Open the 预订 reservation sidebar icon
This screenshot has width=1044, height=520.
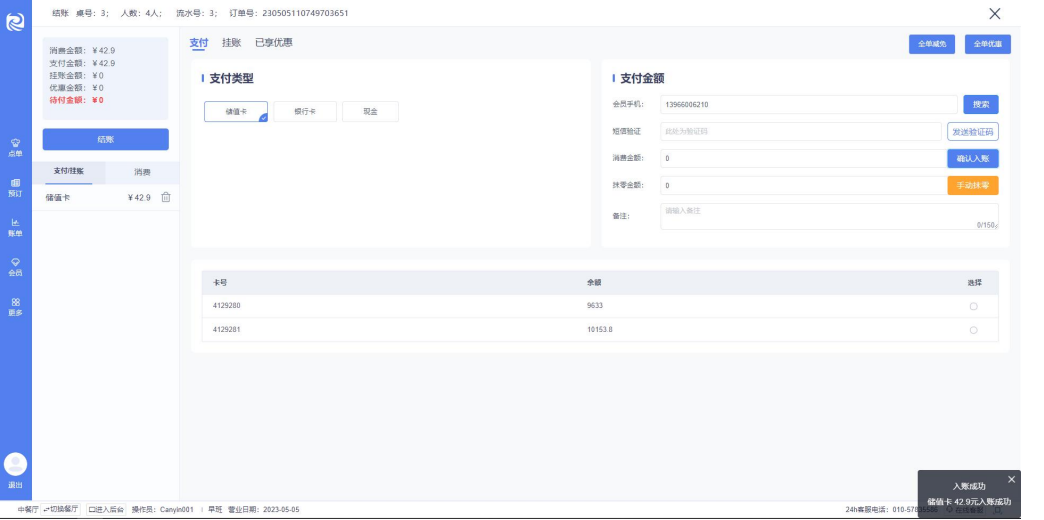tap(15, 188)
